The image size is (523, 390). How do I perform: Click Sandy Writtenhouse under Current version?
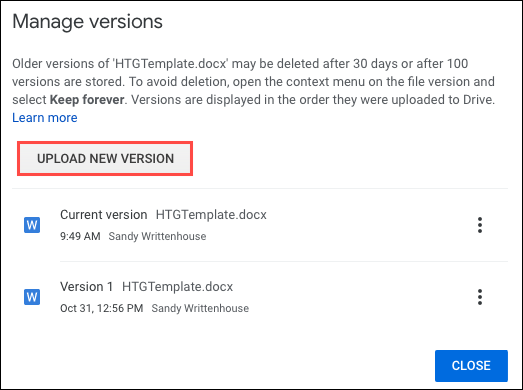coord(157,236)
